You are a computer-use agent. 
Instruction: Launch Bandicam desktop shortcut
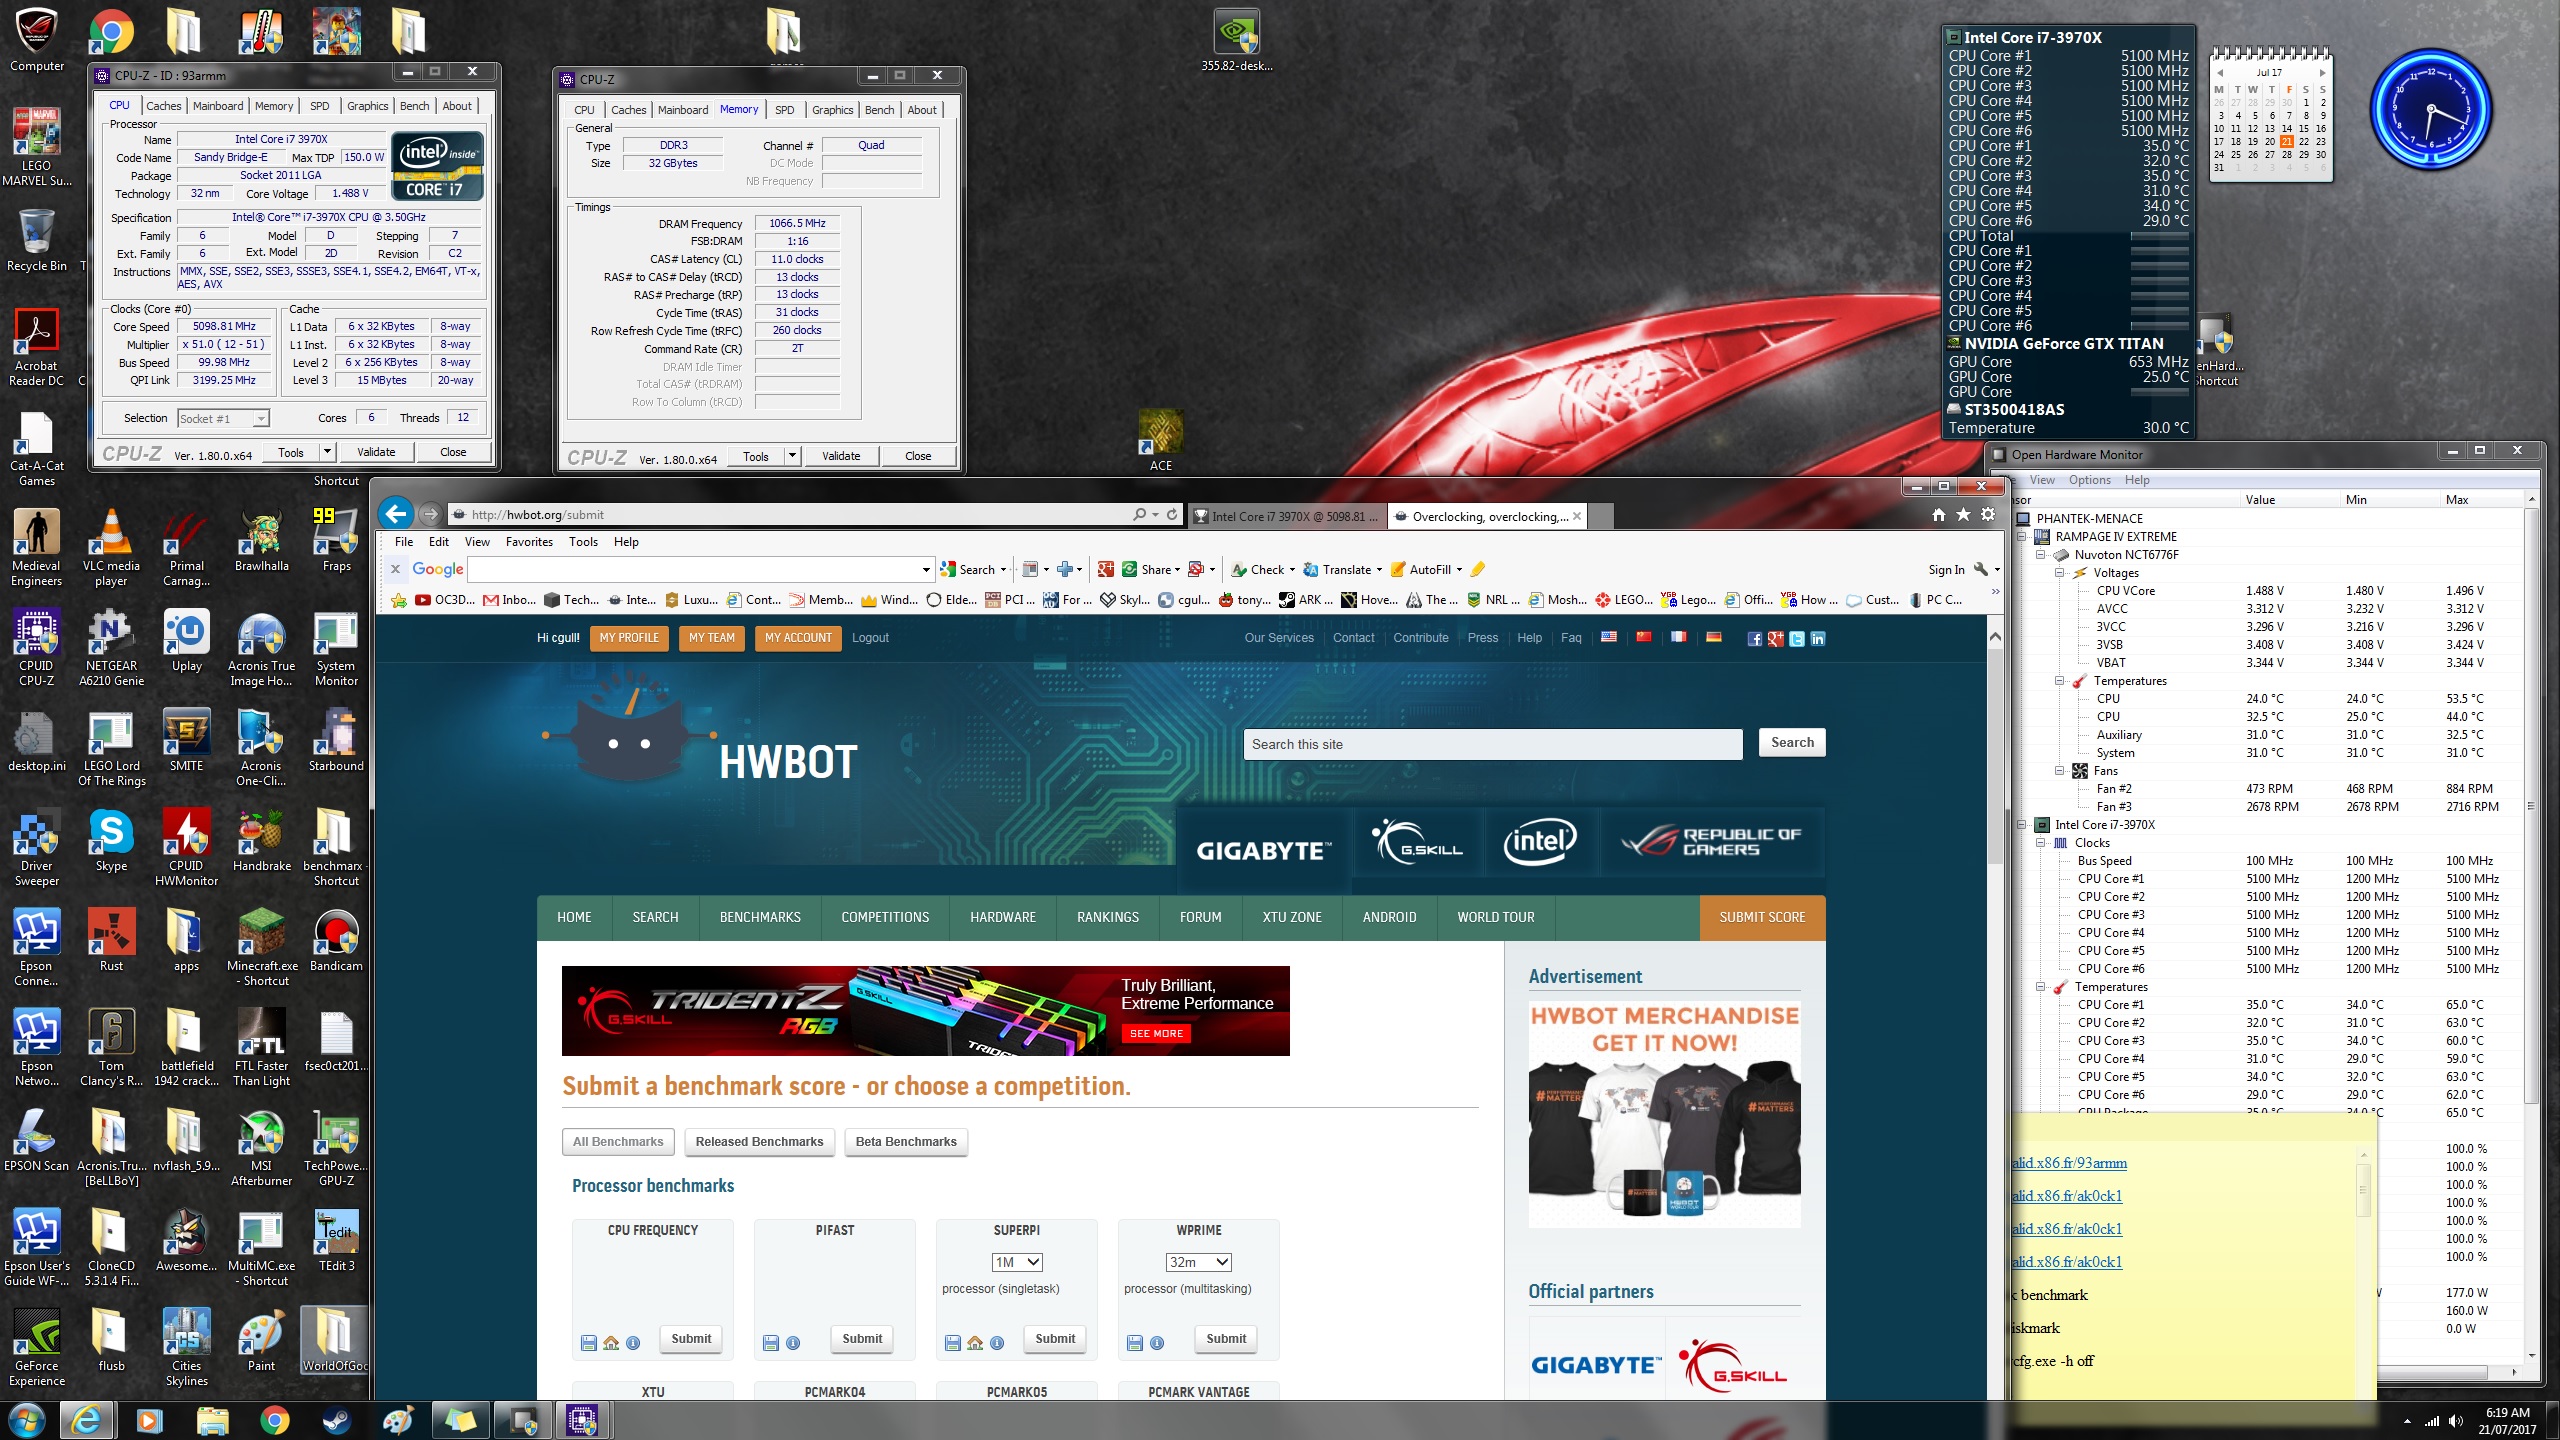[x=336, y=940]
